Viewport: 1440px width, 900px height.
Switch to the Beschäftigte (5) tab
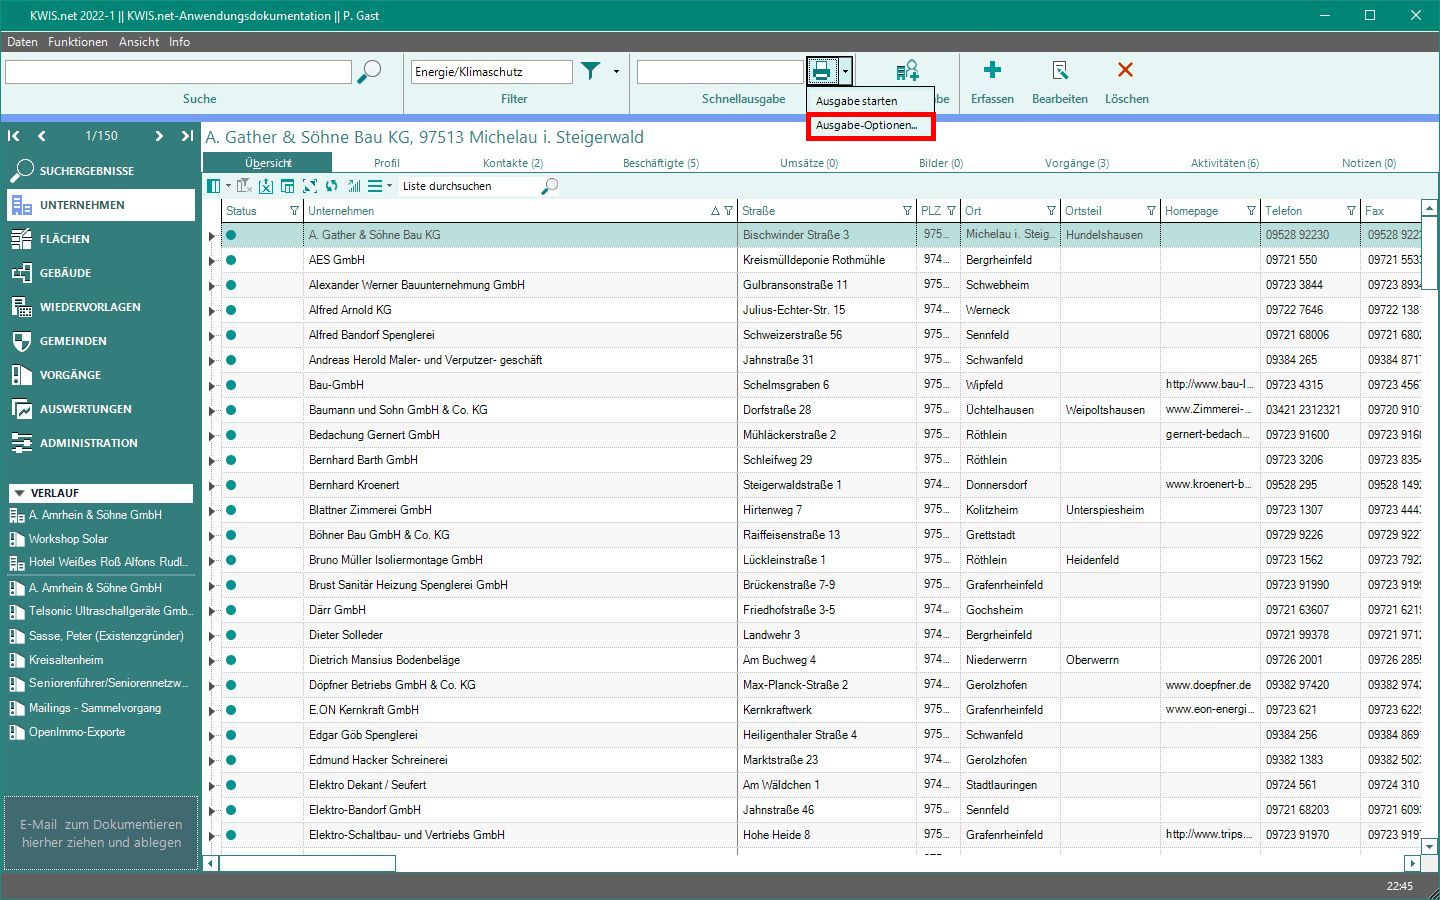[661, 163]
